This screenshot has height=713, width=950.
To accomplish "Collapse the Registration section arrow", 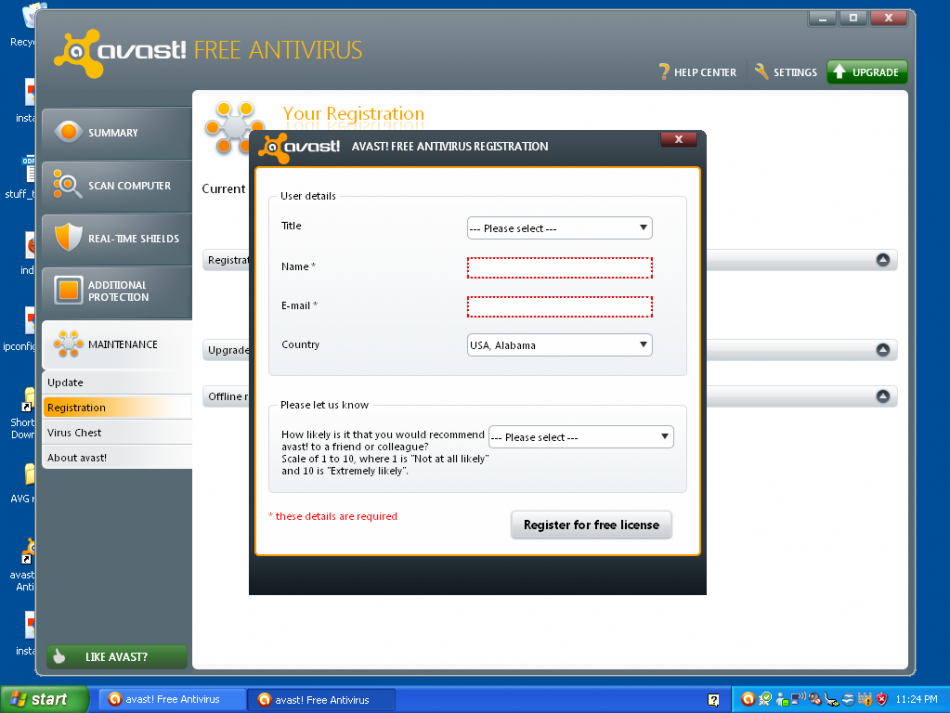I will [x=883, y=260].
